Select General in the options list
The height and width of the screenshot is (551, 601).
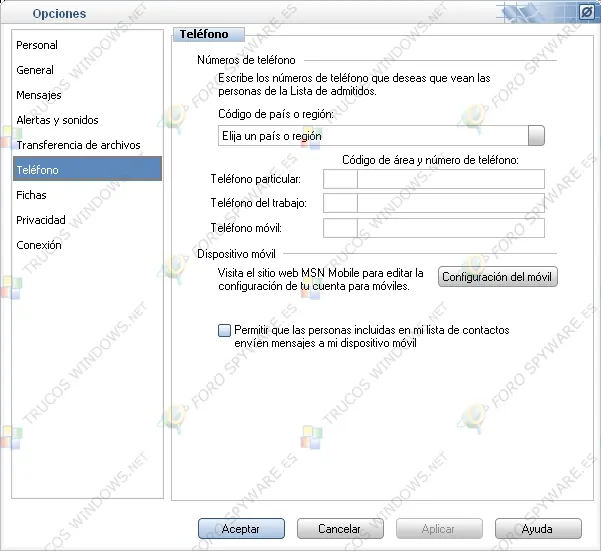[35, 70]
